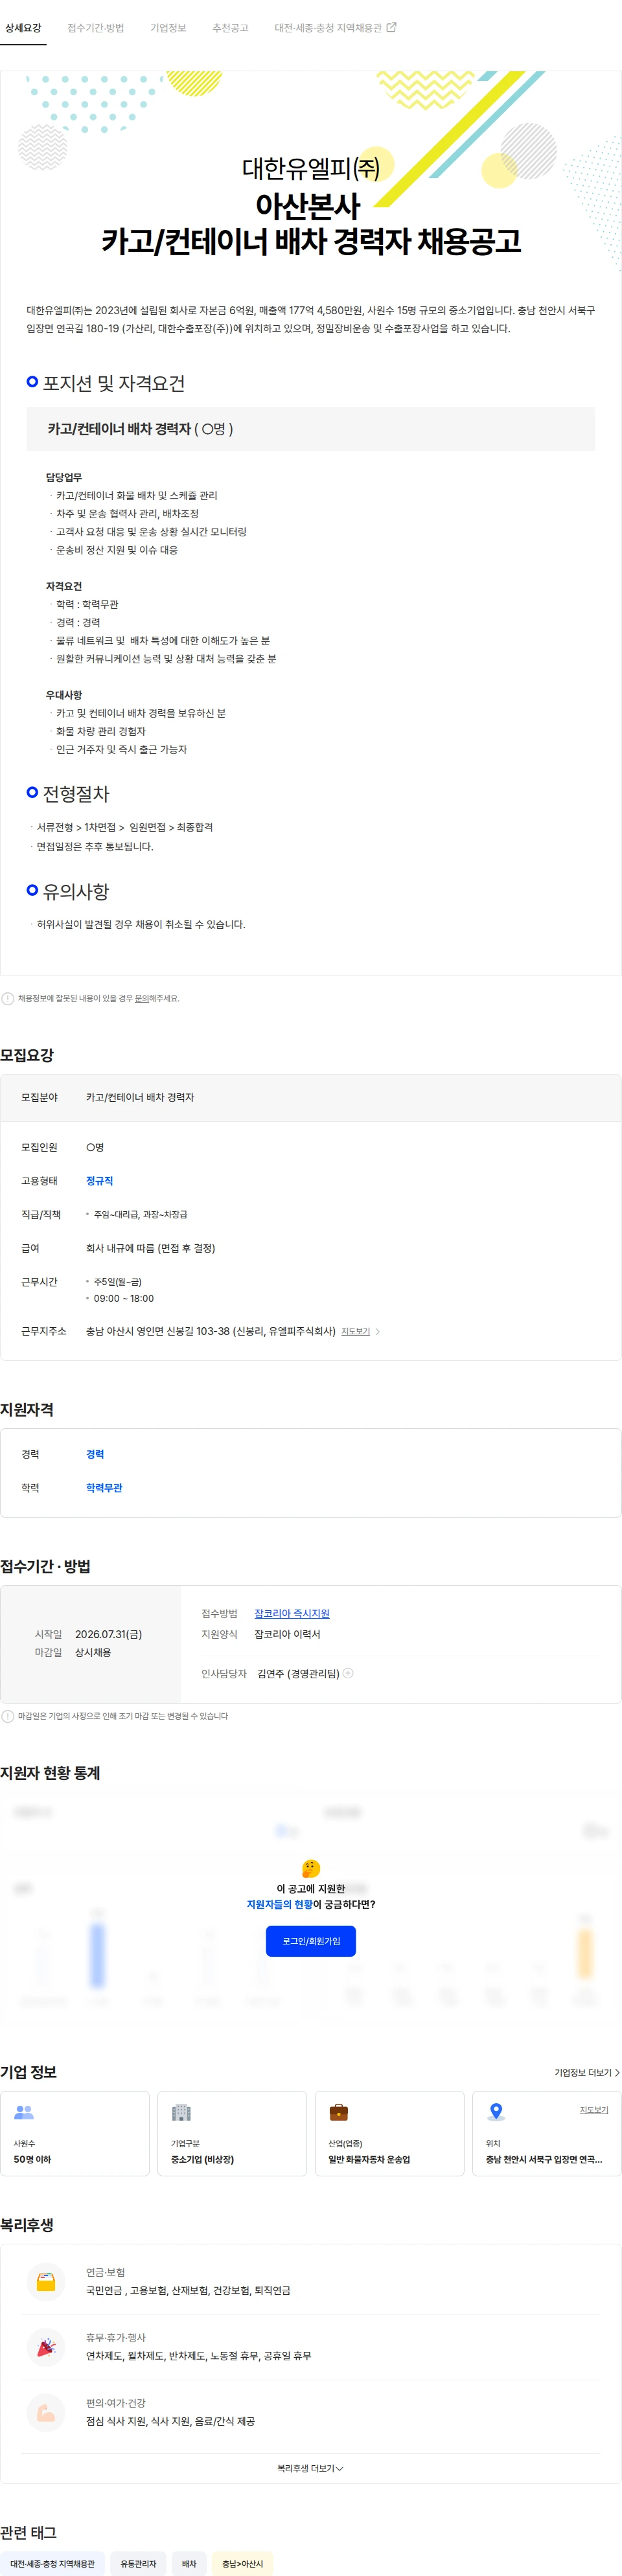
Task: Click 경력 link in 지원자격
Action: (95, 1454)
